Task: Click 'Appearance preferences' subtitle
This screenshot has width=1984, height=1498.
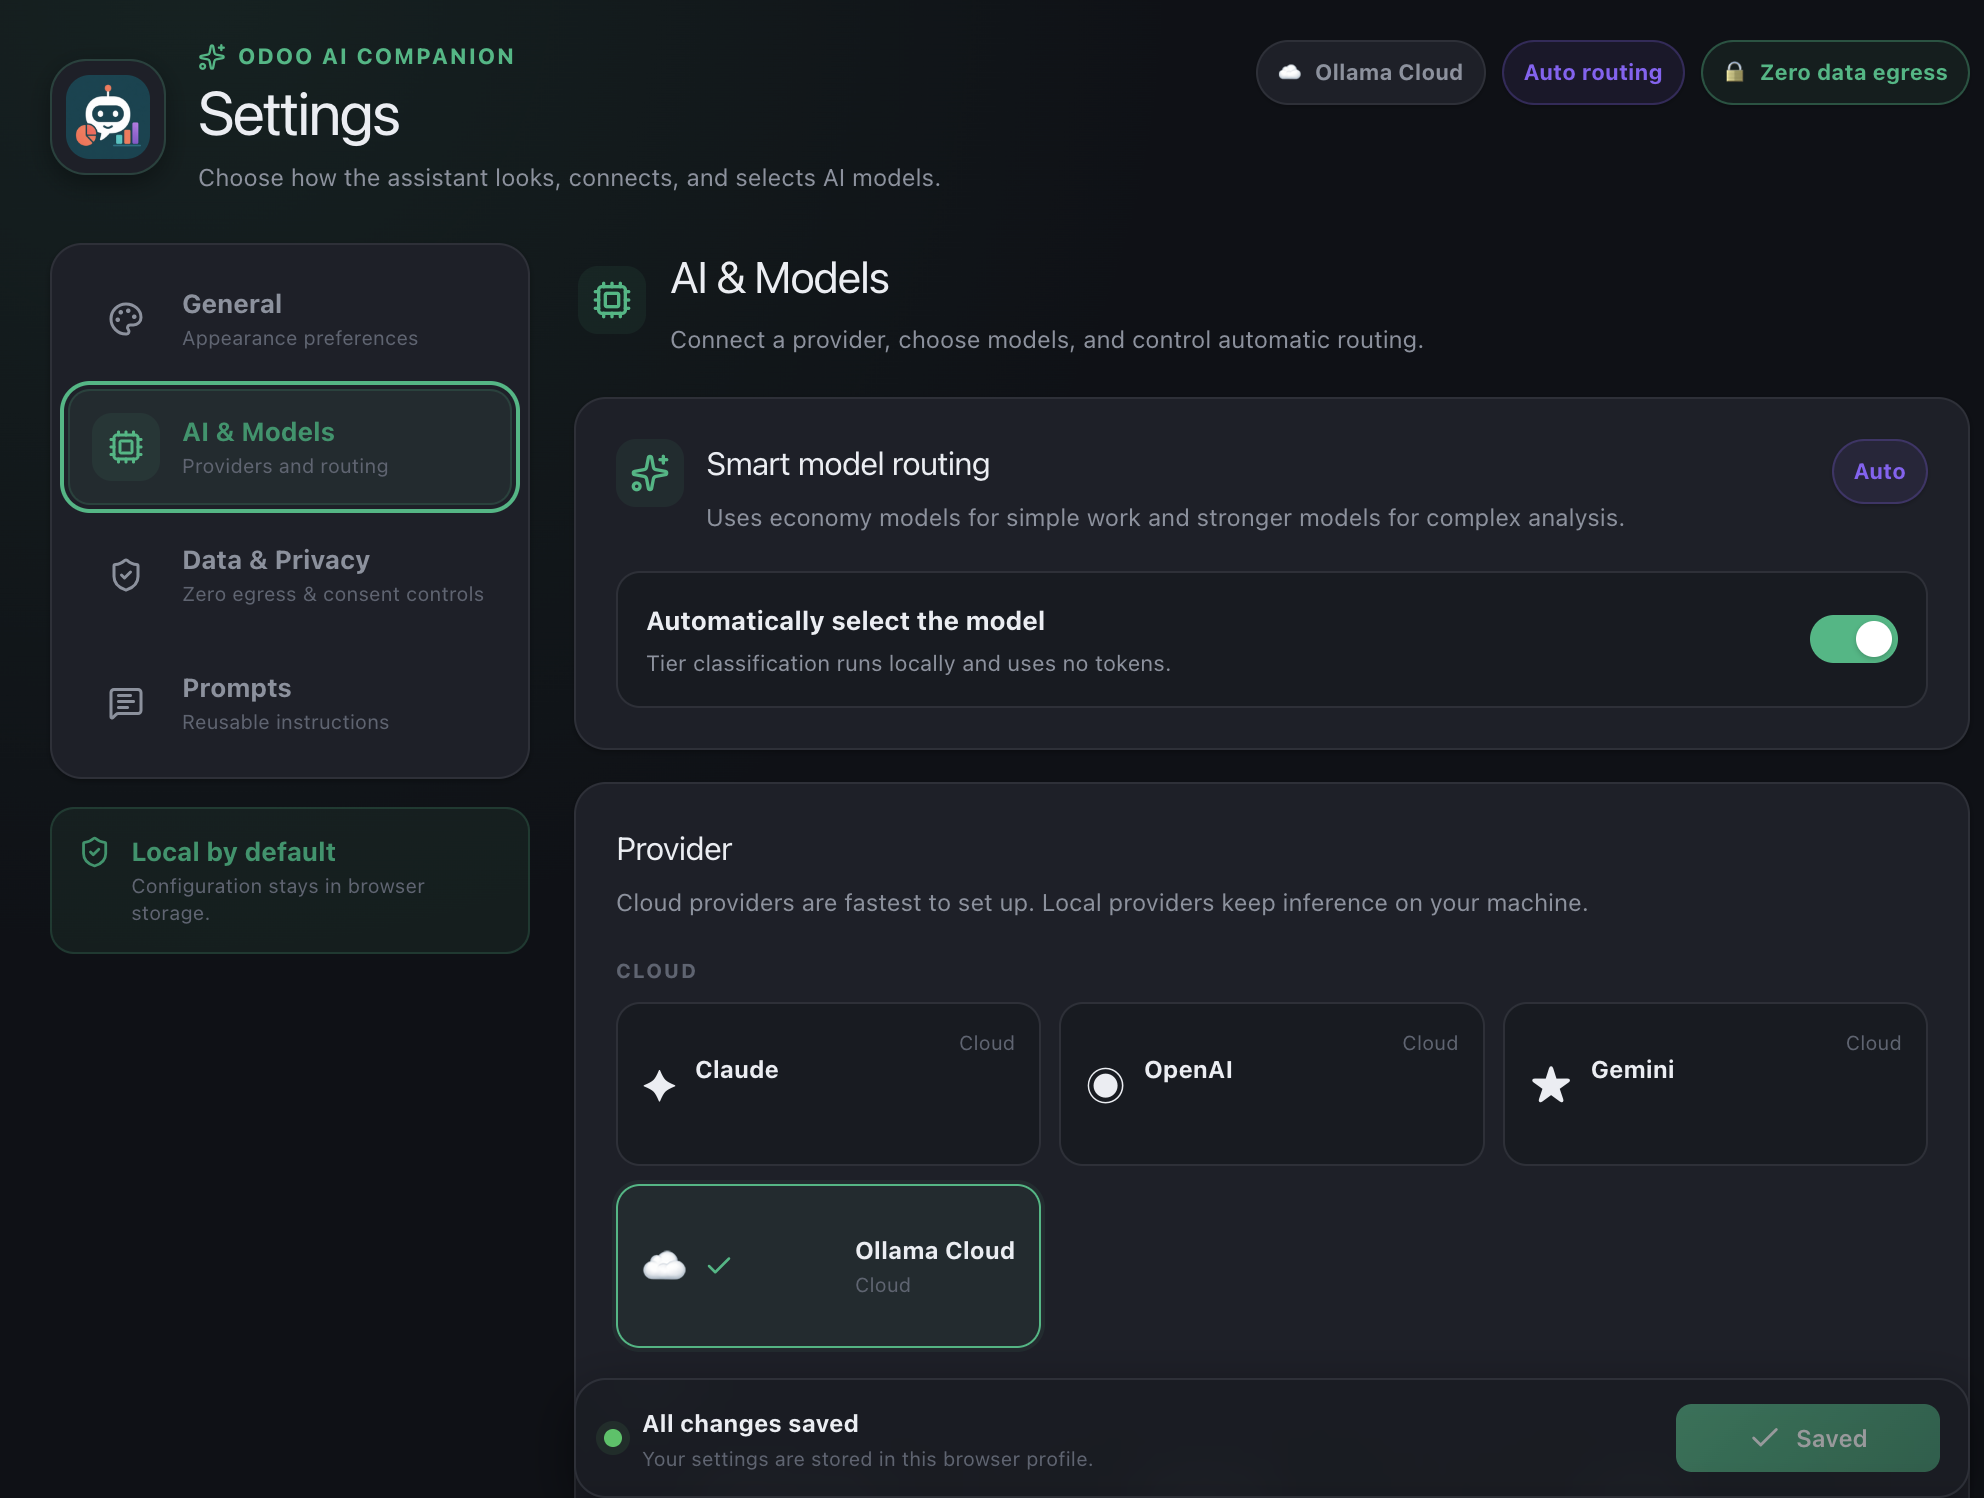Action: (x=300, y=338)
